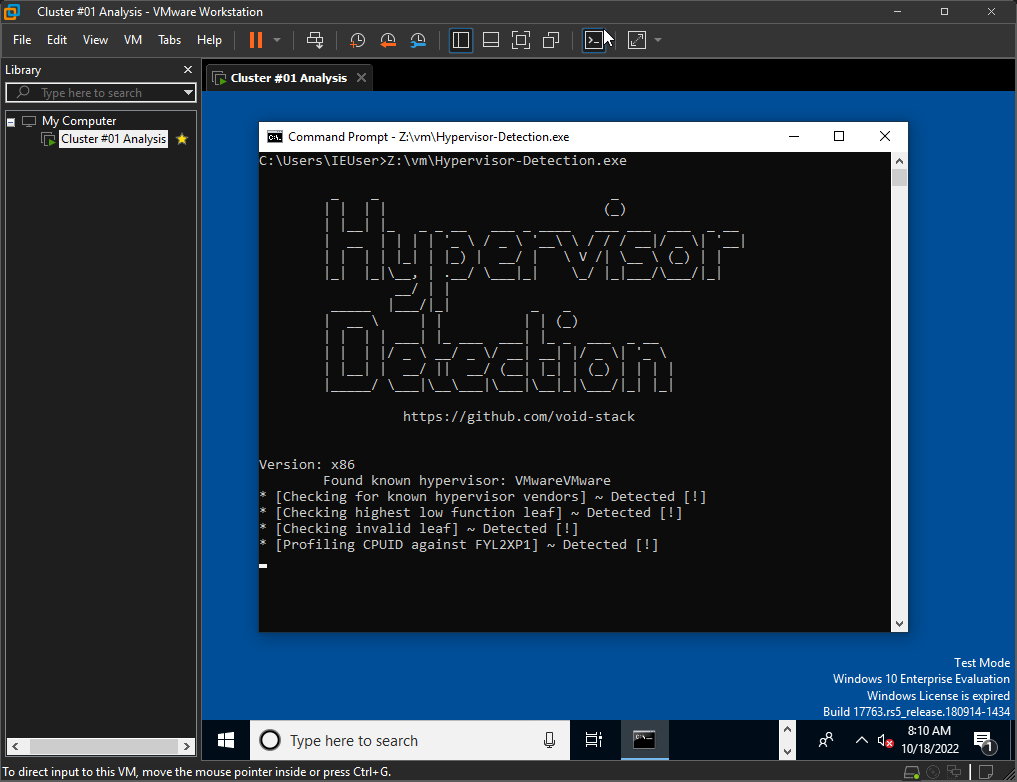This screenshot has width=1017, height=782.
Task: Select Cluster #01 Analysis in the library
Action: pyautogui.click(x=112, y=139)
